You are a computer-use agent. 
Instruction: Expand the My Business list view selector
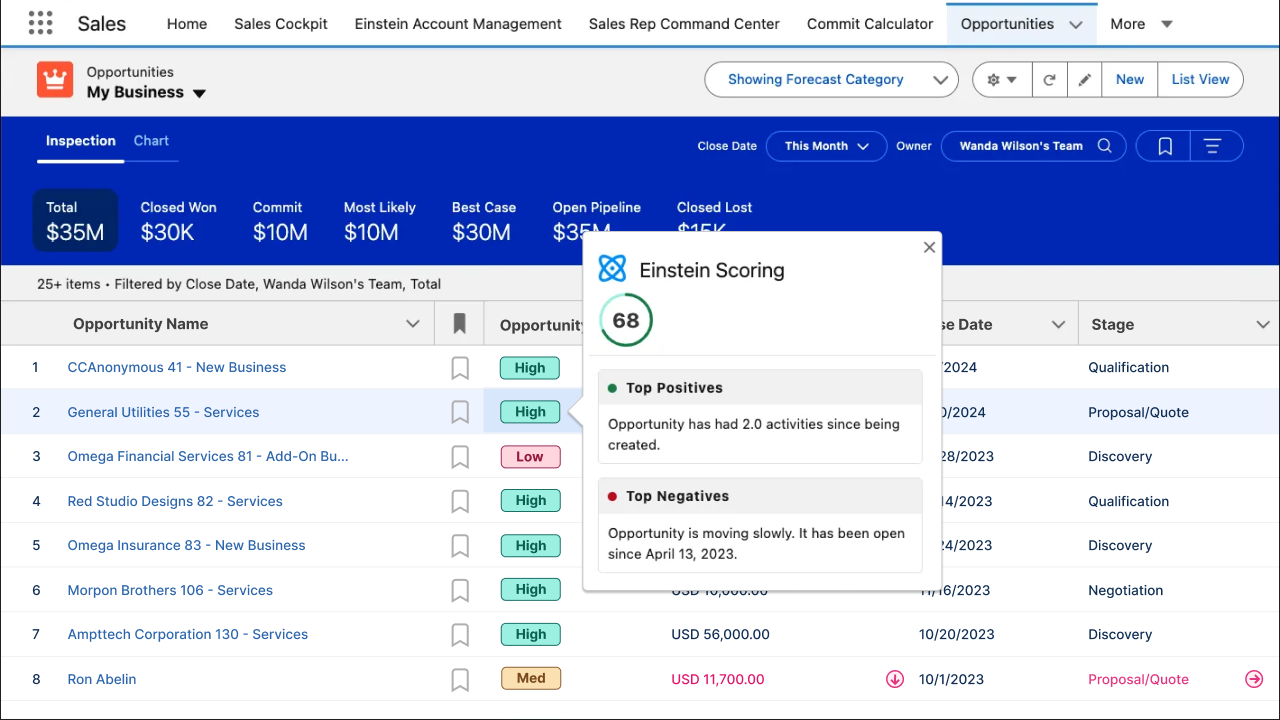(199, 93)
